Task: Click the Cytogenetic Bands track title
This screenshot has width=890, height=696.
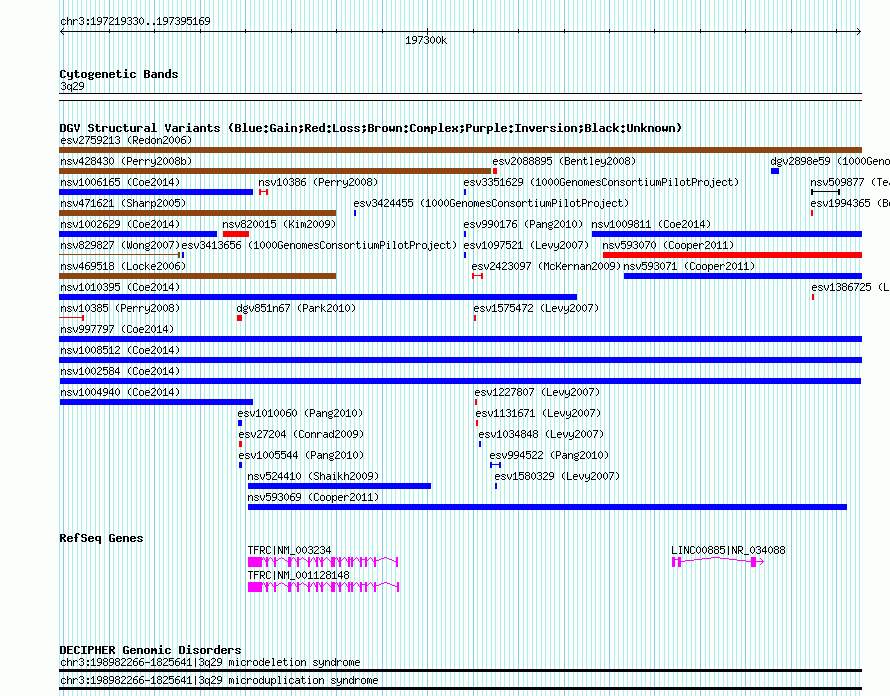Action: (119, 74)
